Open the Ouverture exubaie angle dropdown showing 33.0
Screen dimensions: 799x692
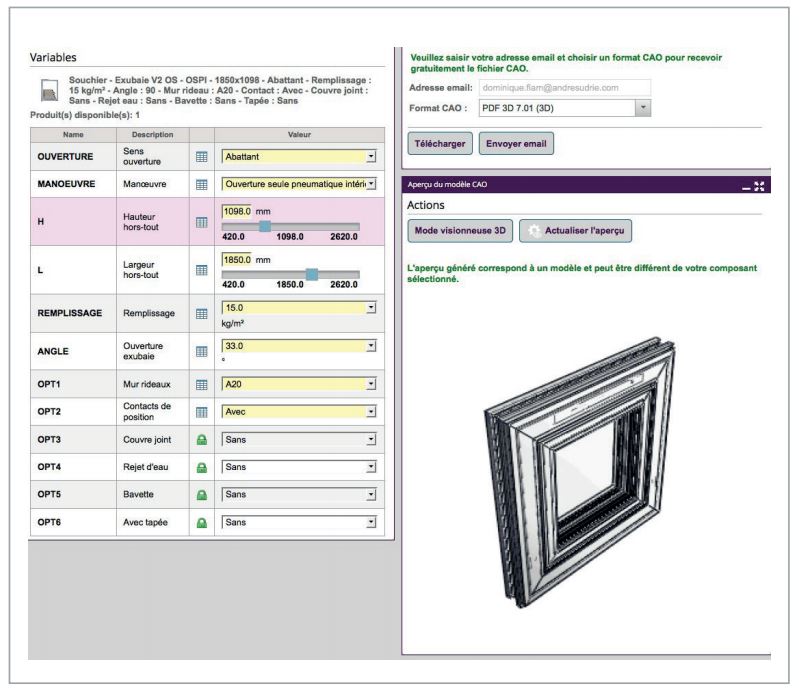tap(299, 346)
